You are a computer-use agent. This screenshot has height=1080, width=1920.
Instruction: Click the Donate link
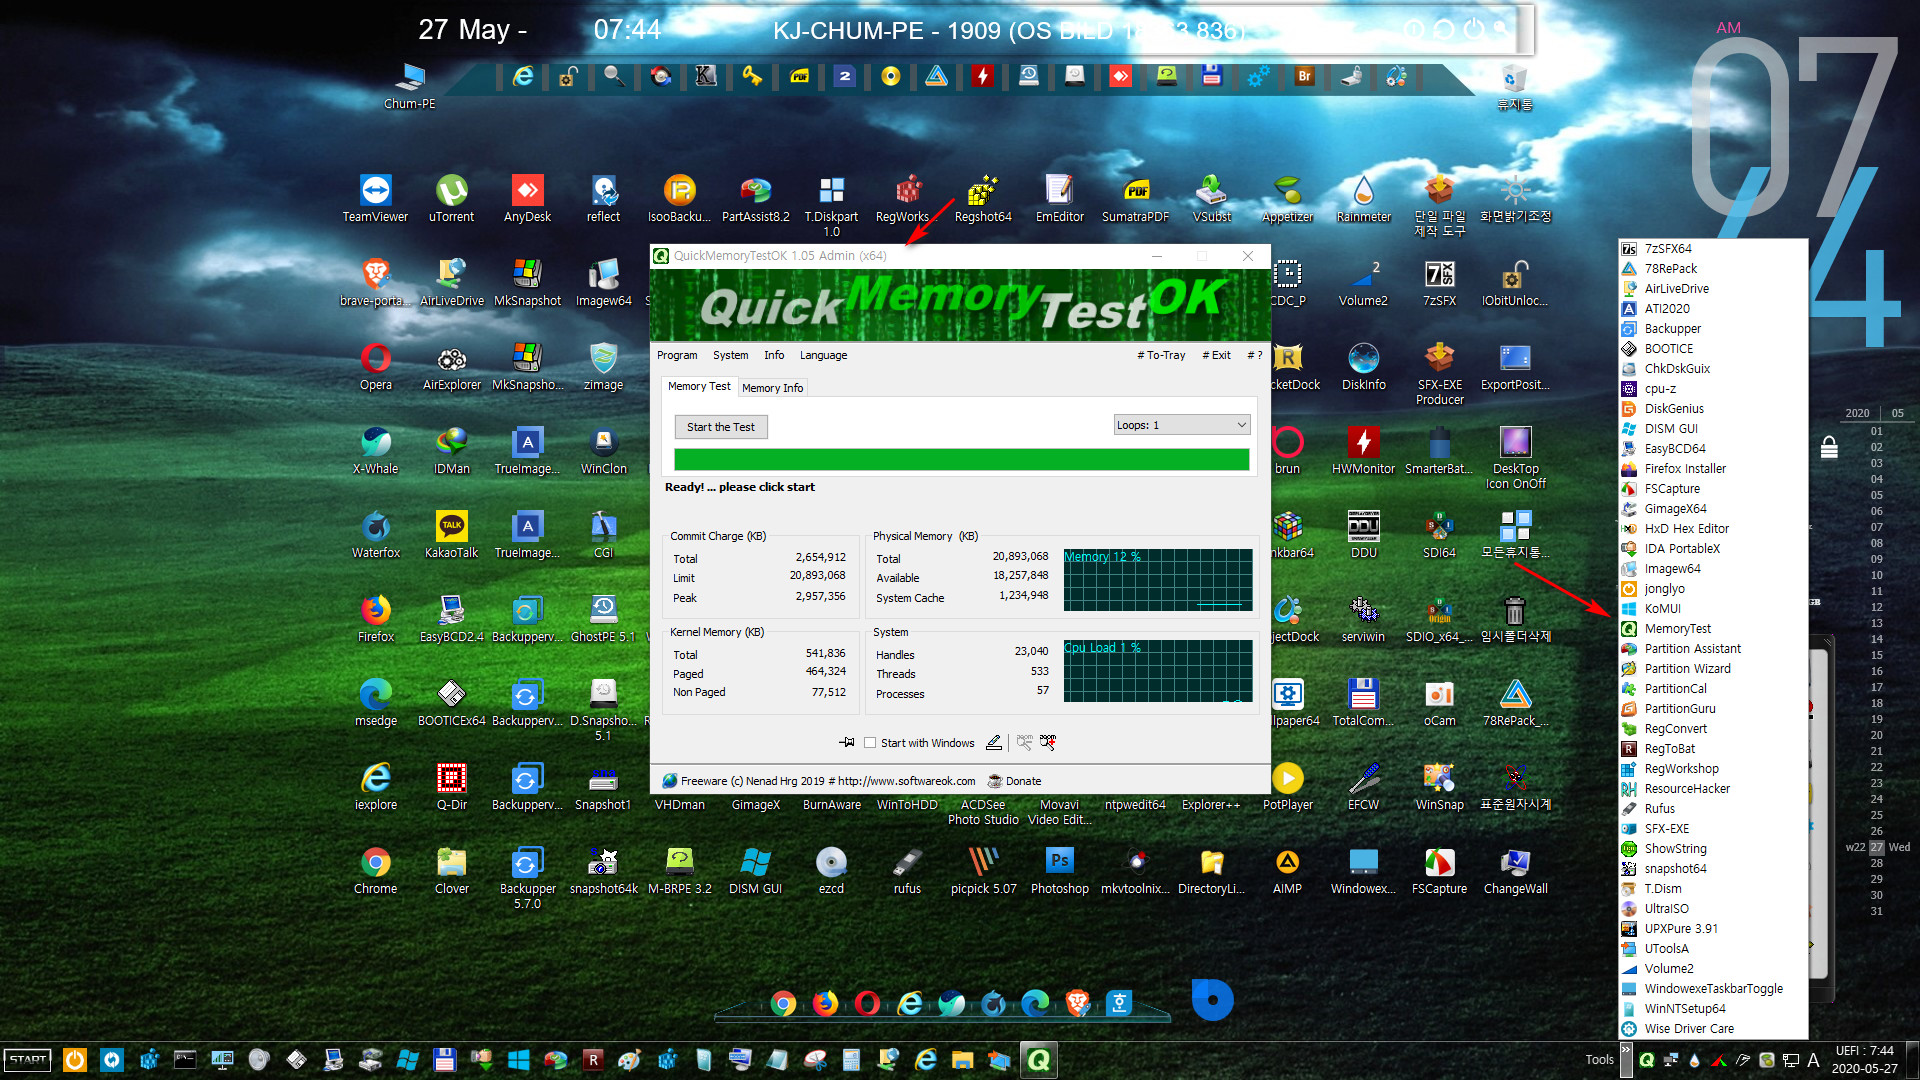point(1015,781)
